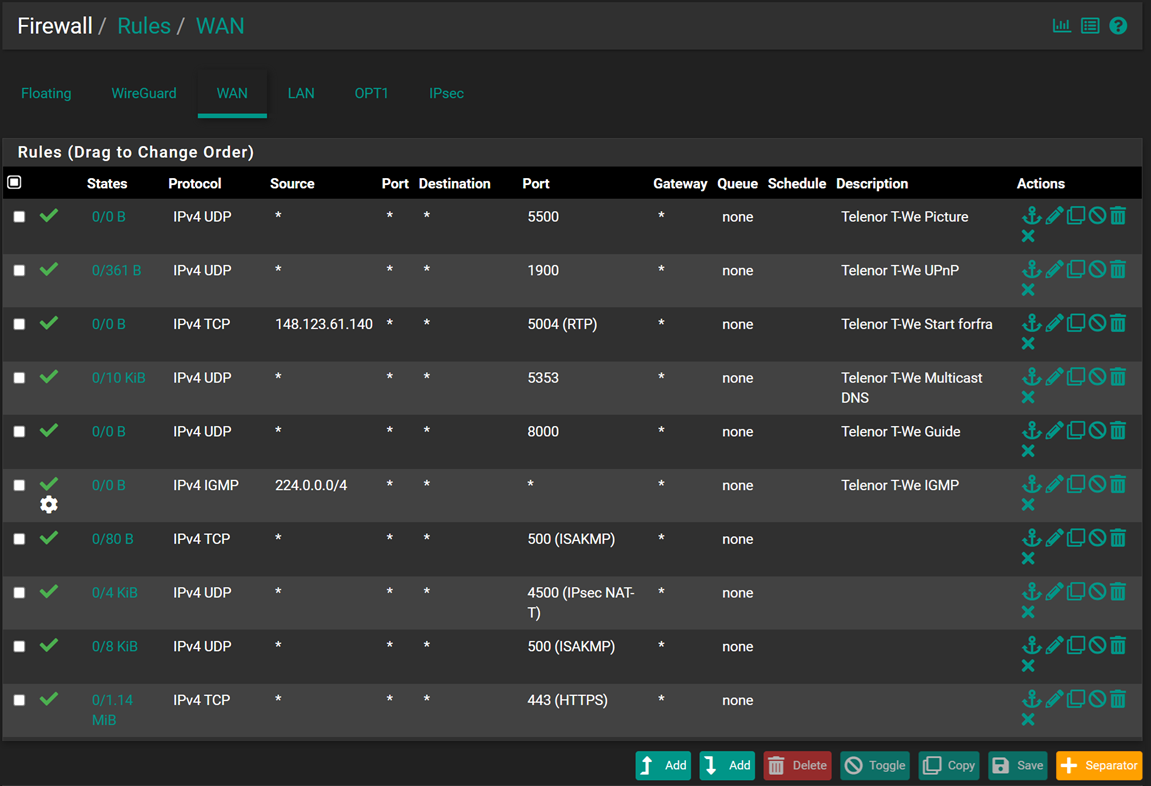This screenshot has height=786, width=1151.
Task: Disable the Telenor T-We Multicast DNS rule
Action: 1097,378
